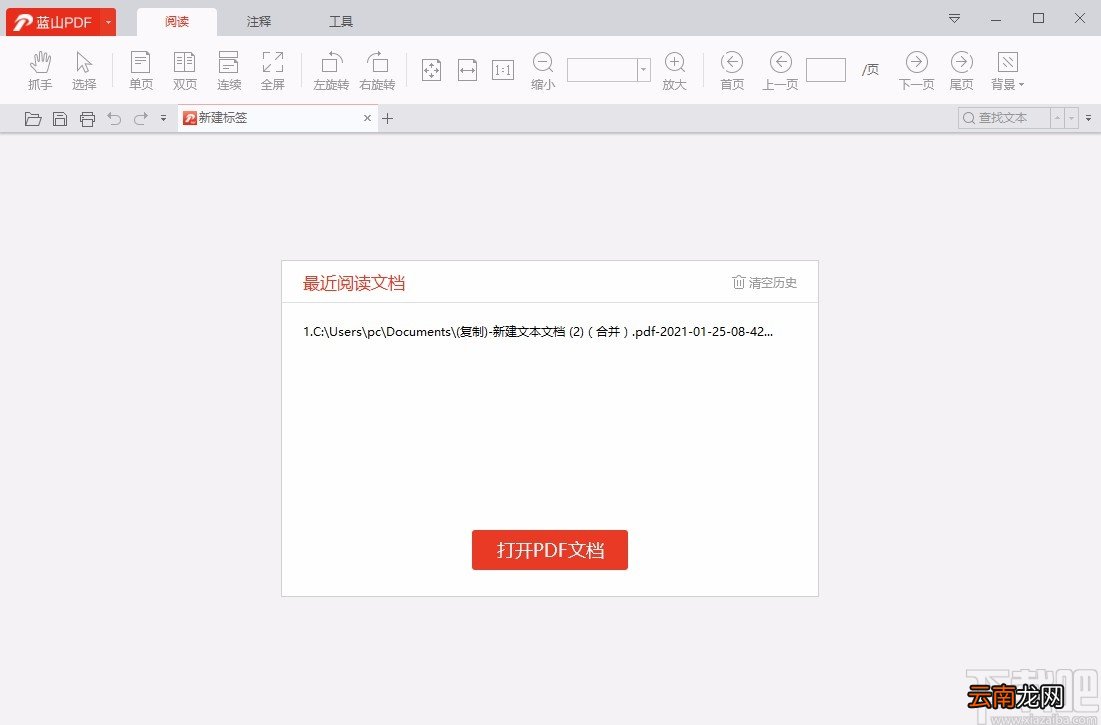Minimize the 蓝山PDF window

tap(996, 20)
